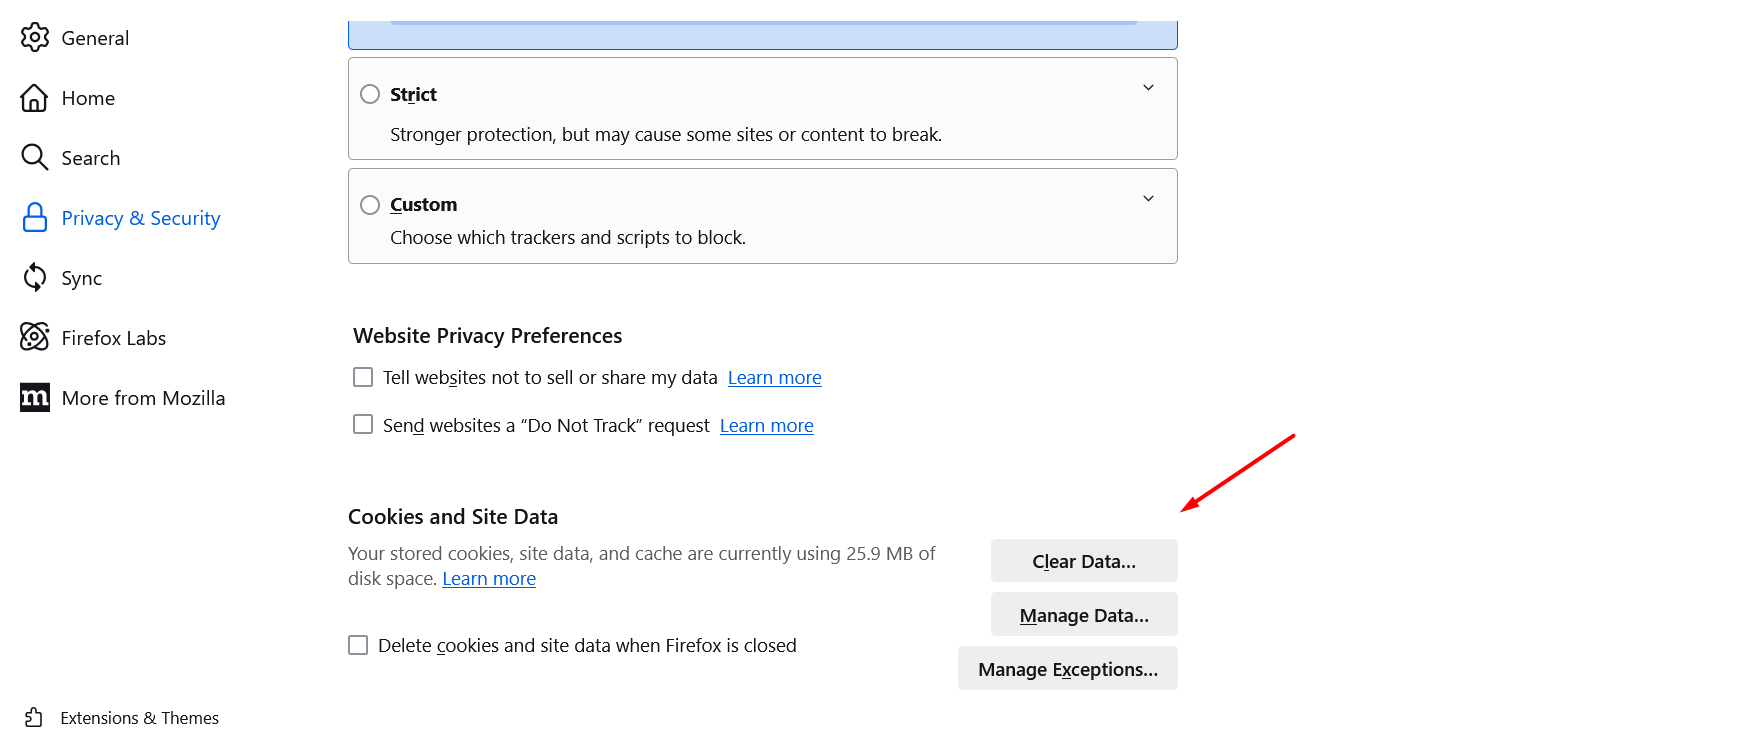The image size is (1757, 740).
Task: Open the Manage Exceptions dialog
Action: (1067, 668)
